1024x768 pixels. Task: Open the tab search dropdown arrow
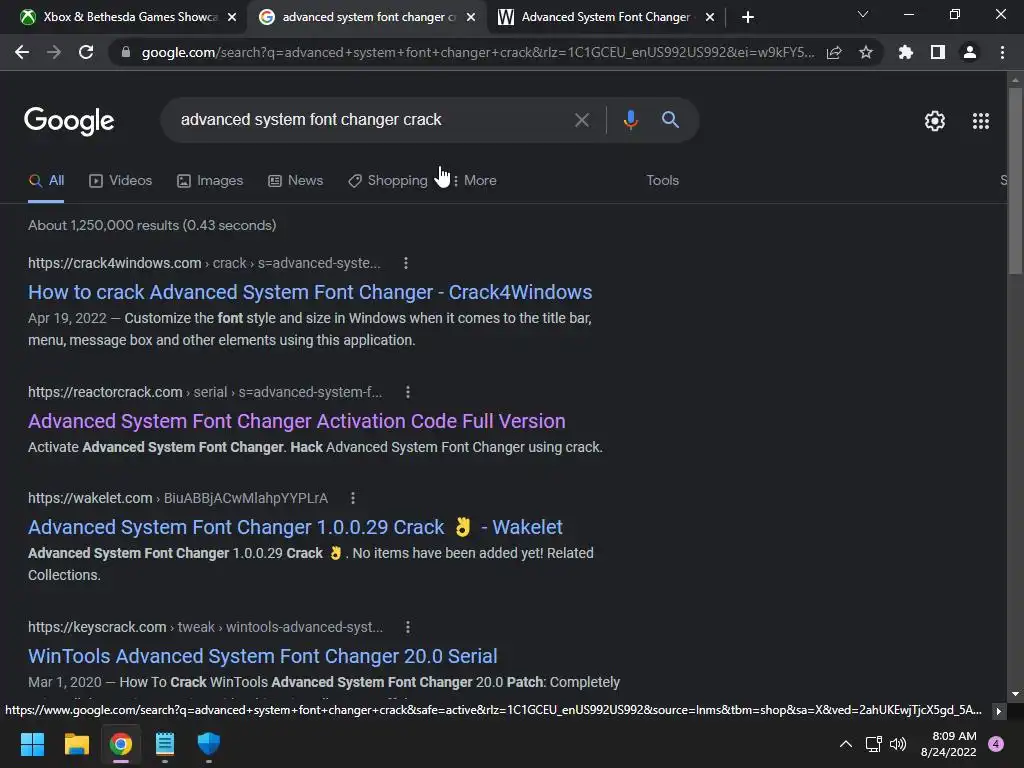tap(863, 14)
